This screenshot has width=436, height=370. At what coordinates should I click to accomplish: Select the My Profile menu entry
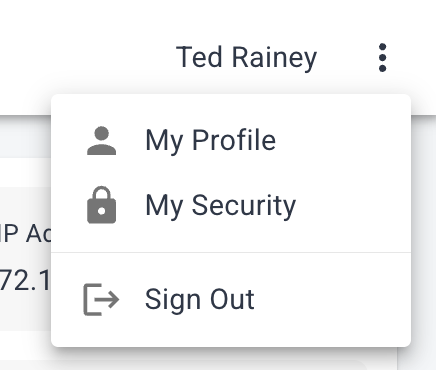pyautogui.click(x=231, y=141)
